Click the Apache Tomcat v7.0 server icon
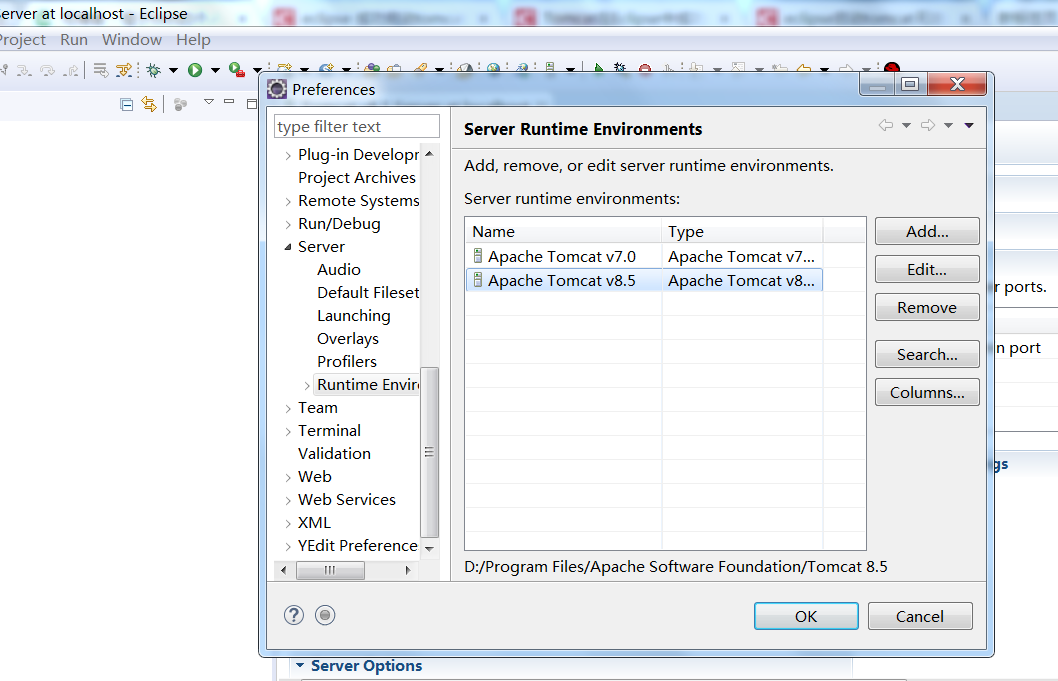 click(478, 256)
